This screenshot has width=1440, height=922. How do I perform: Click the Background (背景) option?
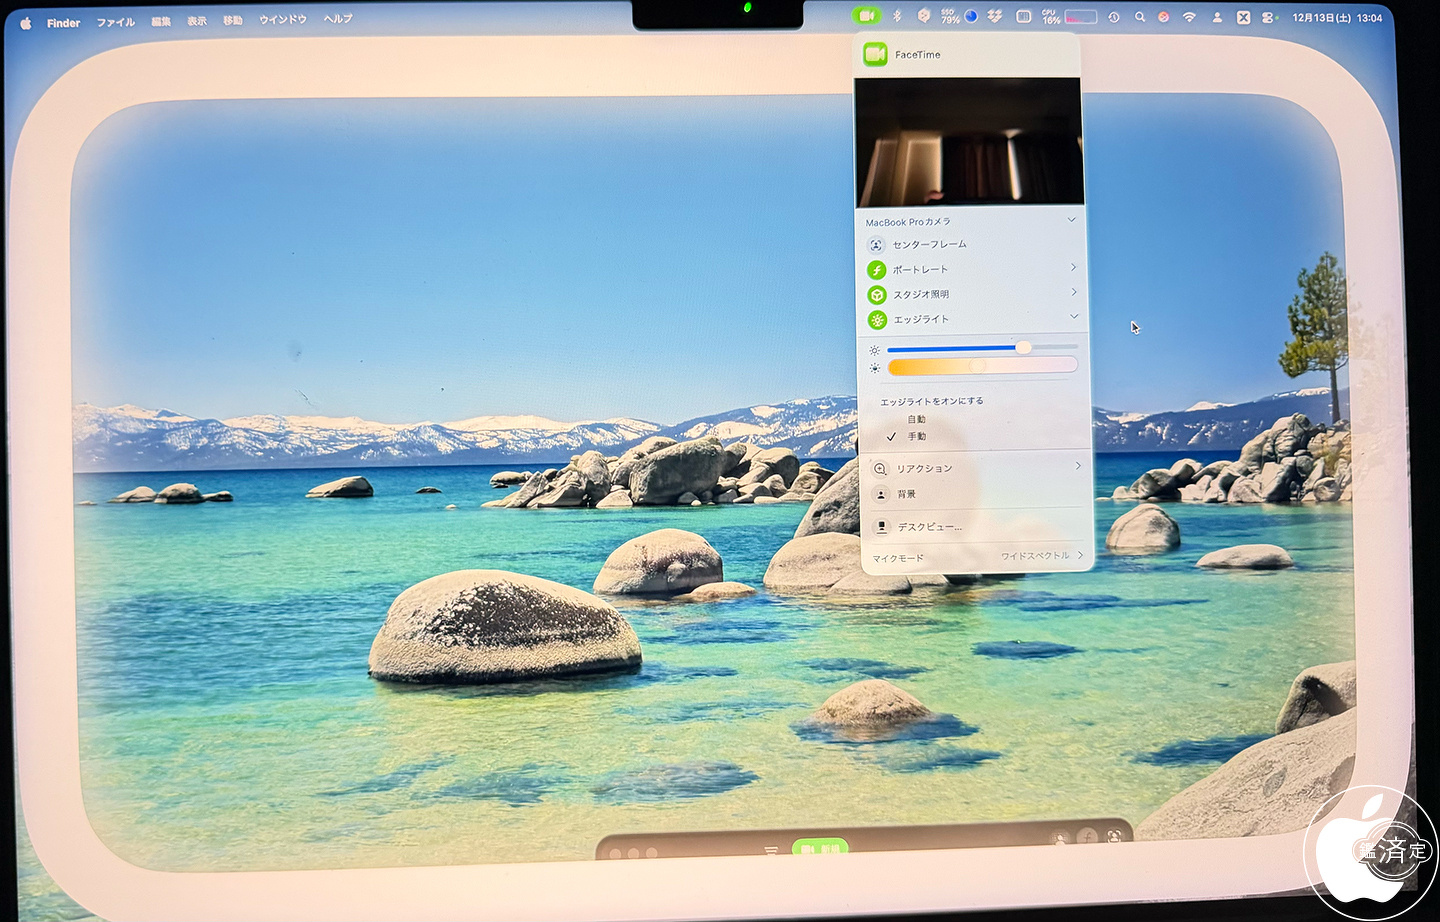click(x=906, y=494)
